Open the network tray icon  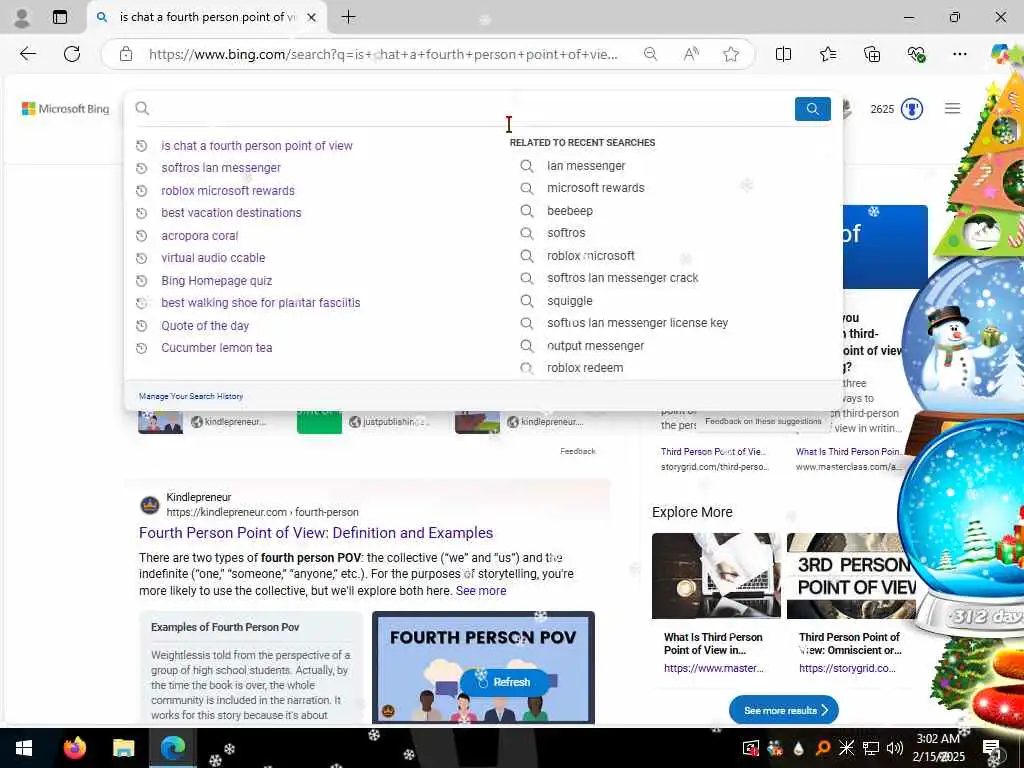coord(871,748)
